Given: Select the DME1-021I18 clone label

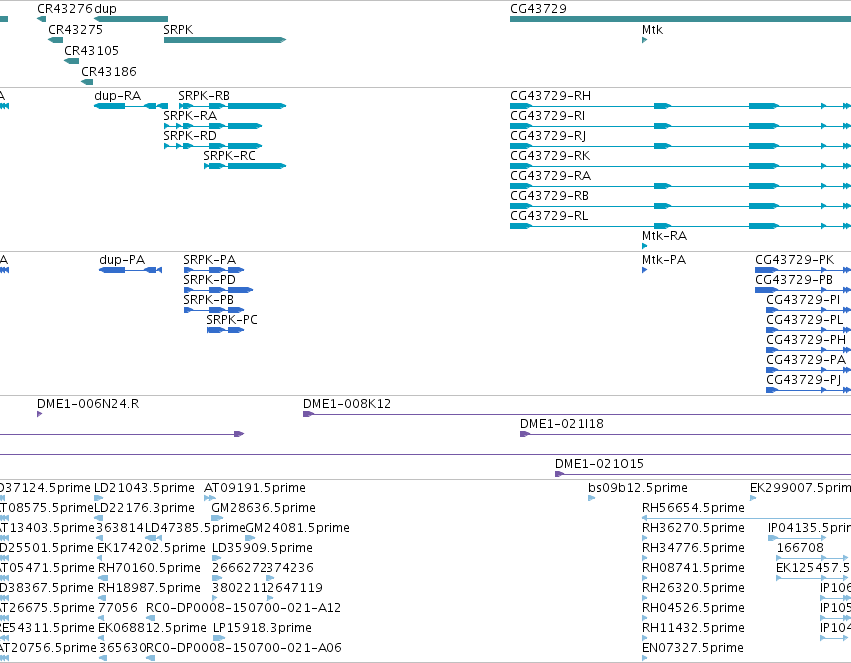Looking at the screenshot, I should tap(562, 424).
